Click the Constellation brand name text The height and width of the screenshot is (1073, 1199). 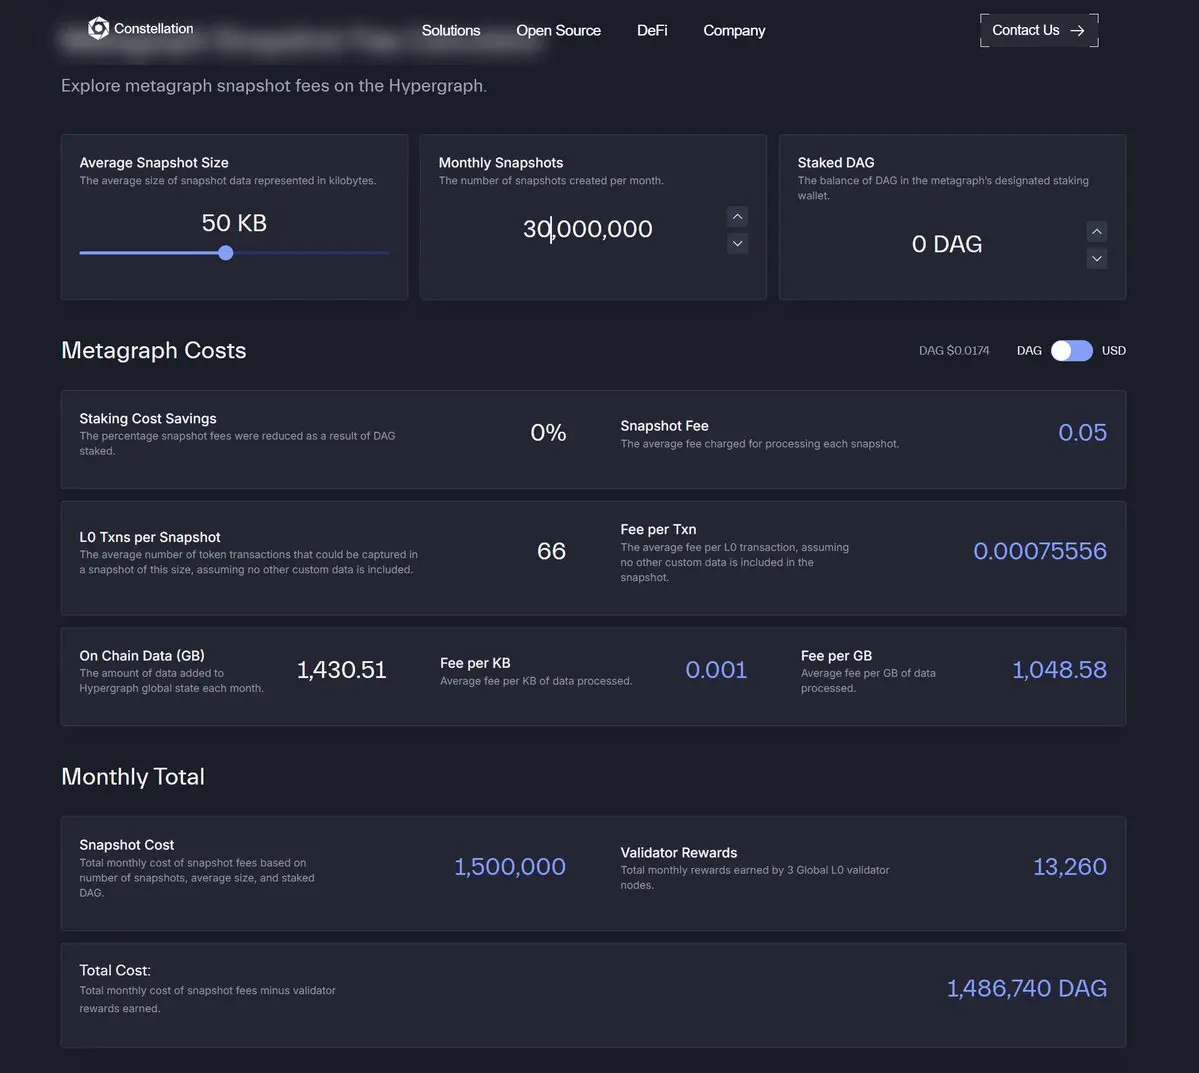[154, 28]
